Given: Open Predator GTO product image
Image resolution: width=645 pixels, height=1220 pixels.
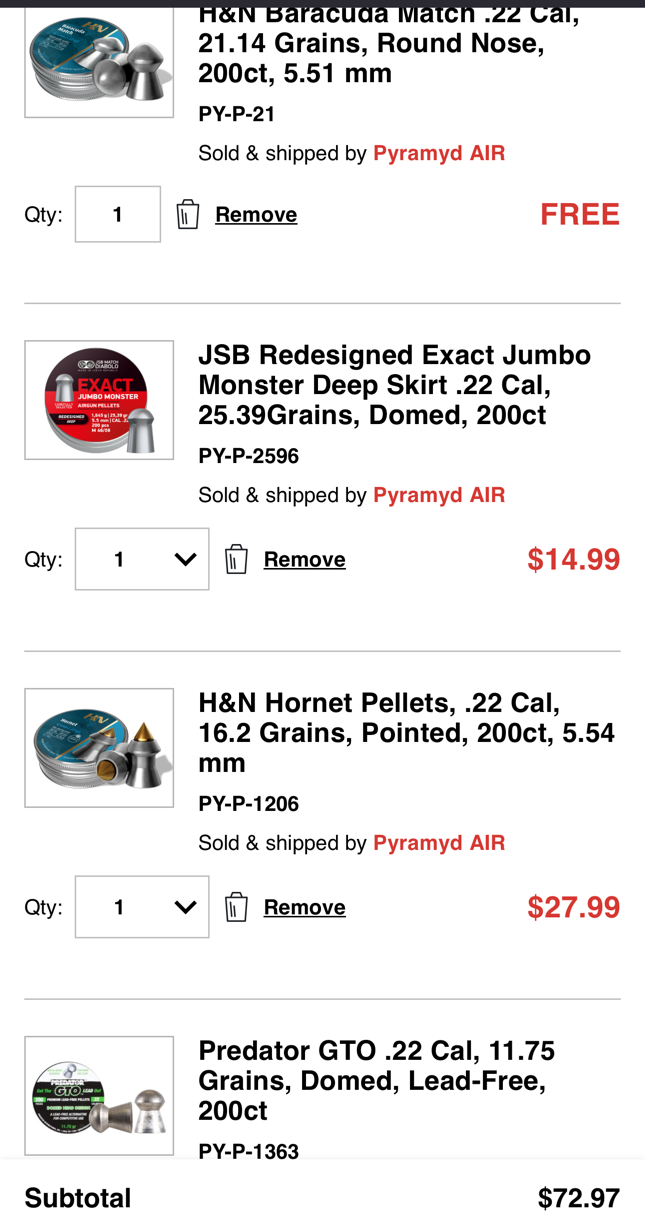Looking at the screenshot, I should 99,1096.
